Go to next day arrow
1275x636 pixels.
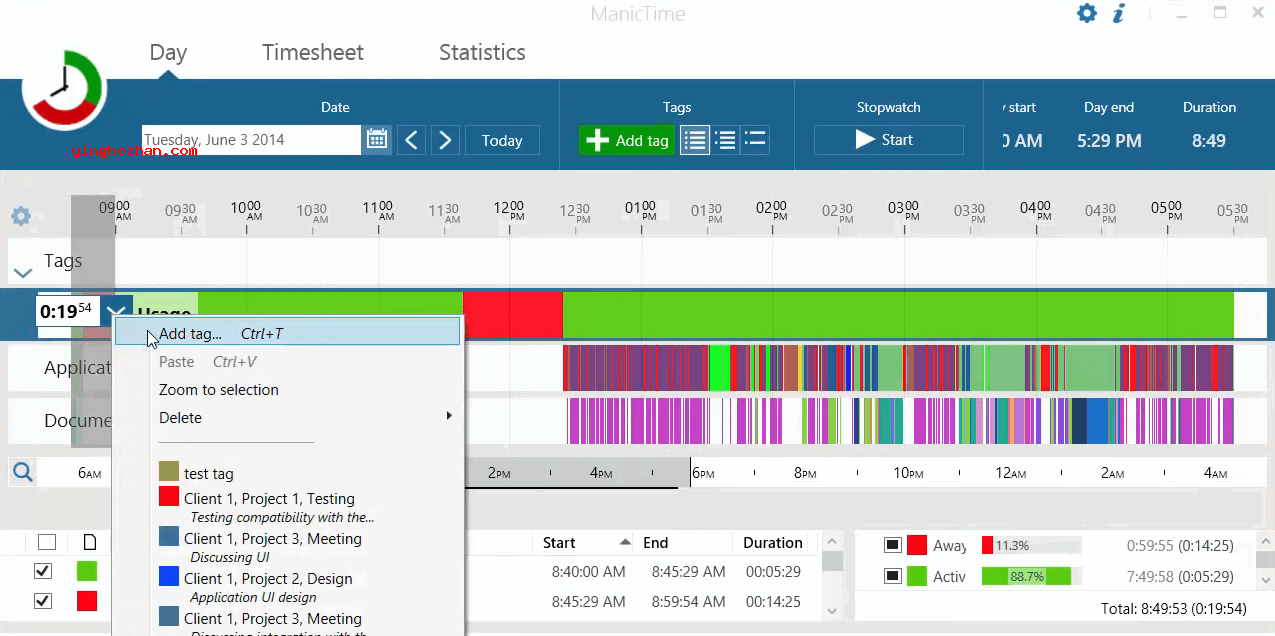click(x=446, y=140)
